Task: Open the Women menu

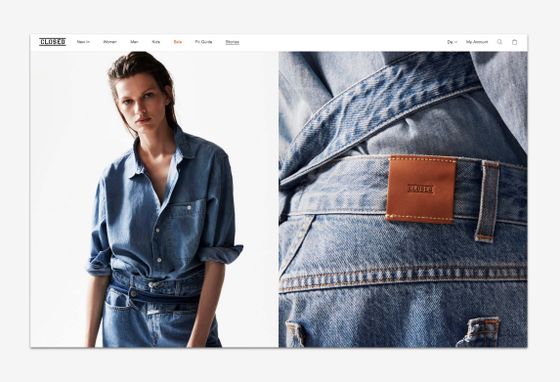Action: coord(110,42)
